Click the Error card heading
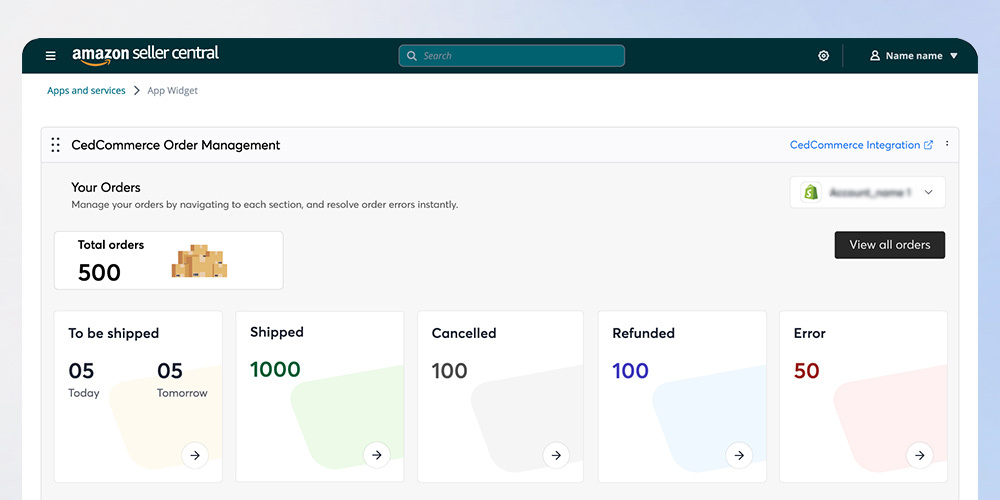1000x500 pixels. coord(809,333)
